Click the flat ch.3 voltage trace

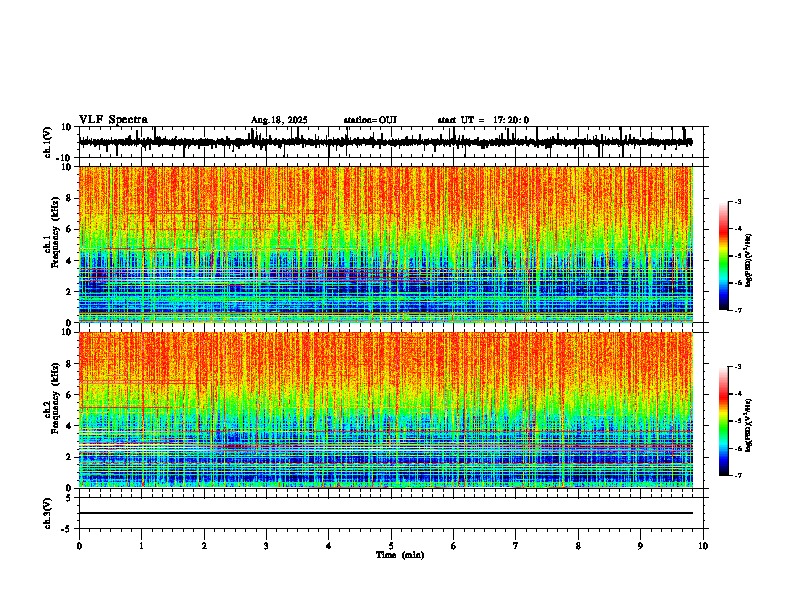386,513
